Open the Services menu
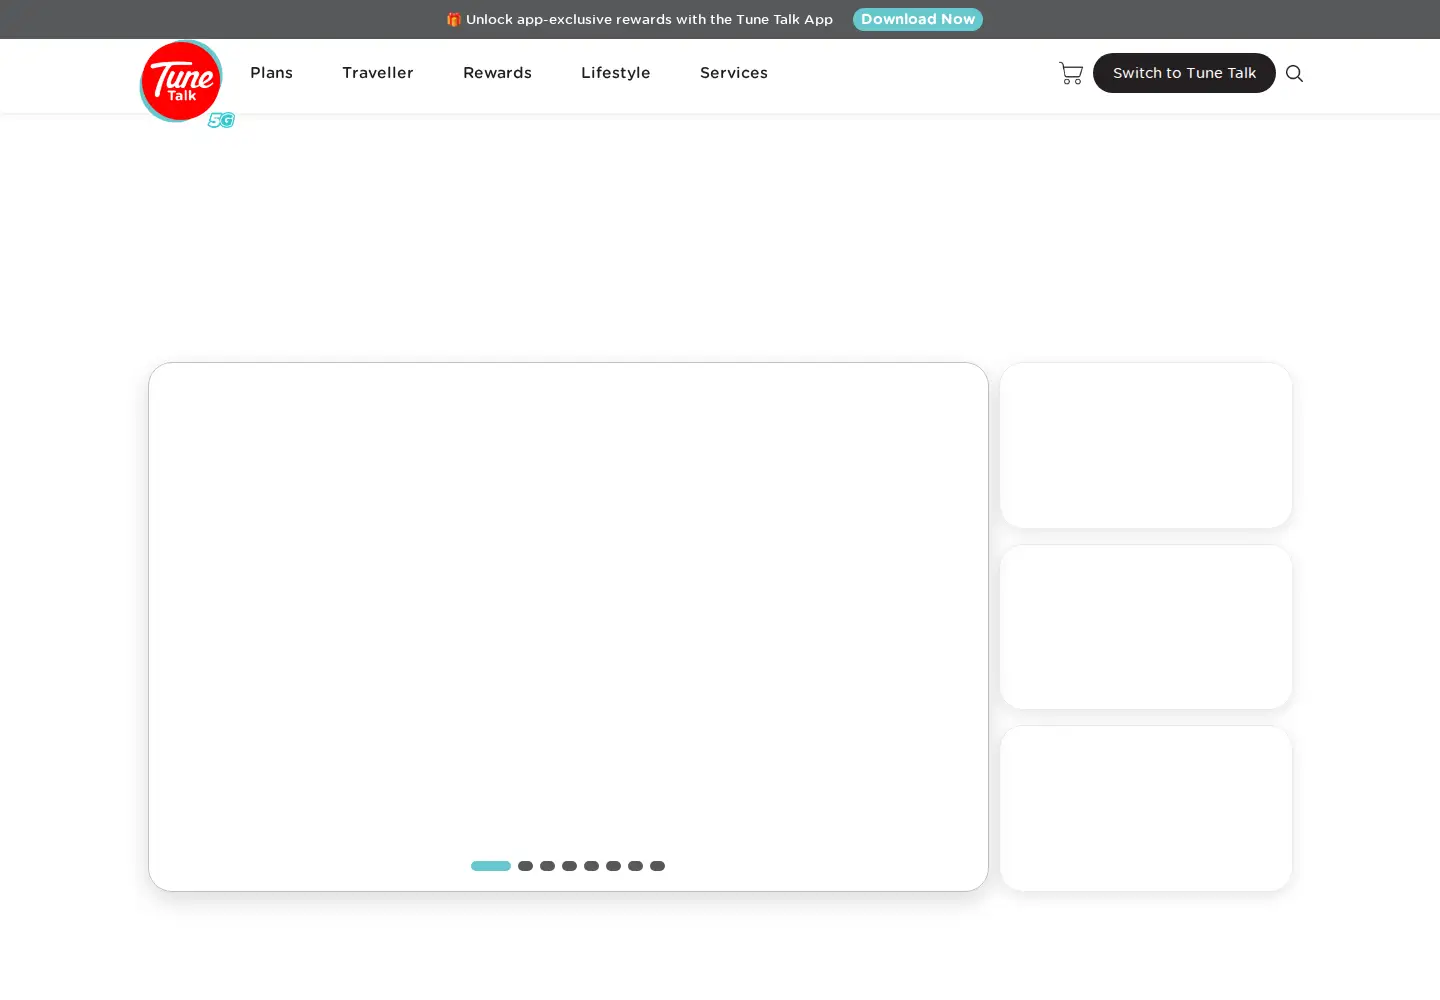 [734, 73]
